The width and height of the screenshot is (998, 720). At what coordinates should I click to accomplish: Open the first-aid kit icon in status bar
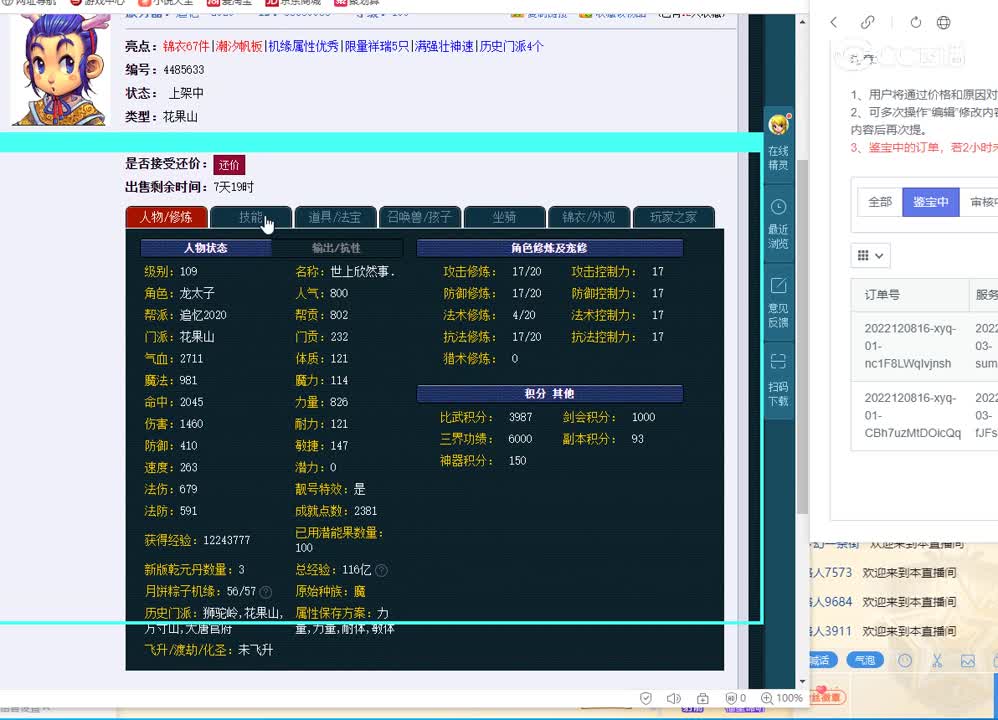pos(703,698)
